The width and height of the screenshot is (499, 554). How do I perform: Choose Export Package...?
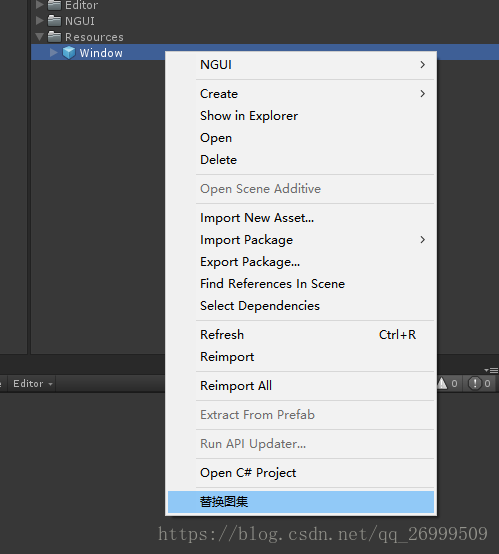click(x=301, y=262)
